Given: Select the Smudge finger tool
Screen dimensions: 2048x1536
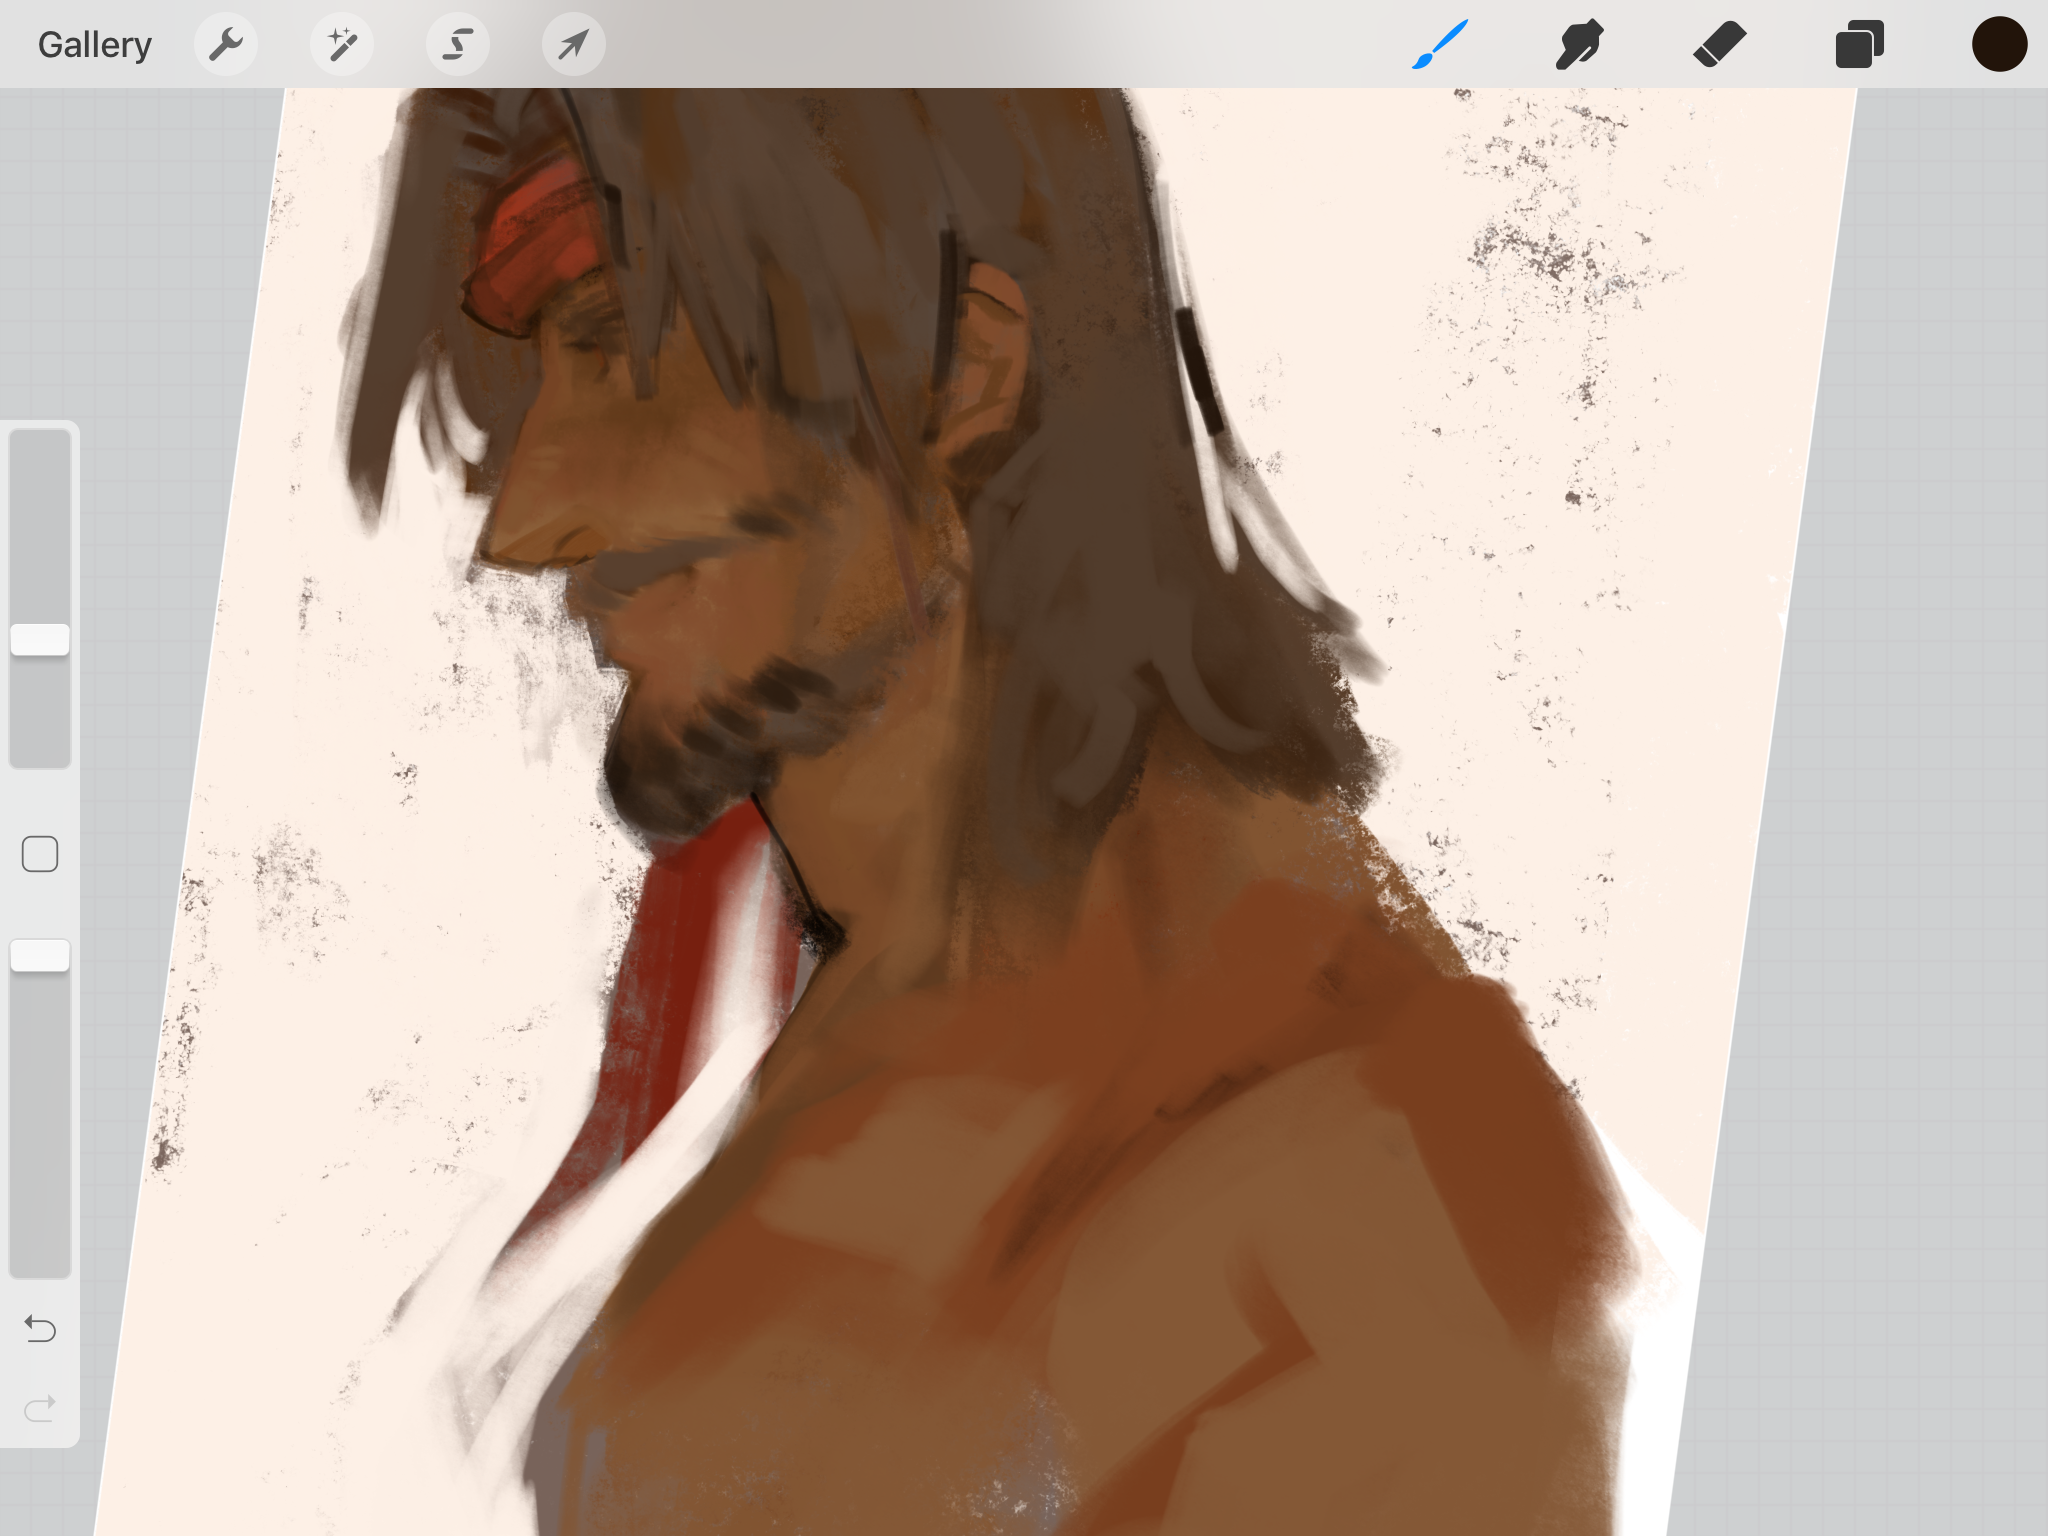Looking at the screenshot, I should pyautogui.click(x=1580, y=44).
